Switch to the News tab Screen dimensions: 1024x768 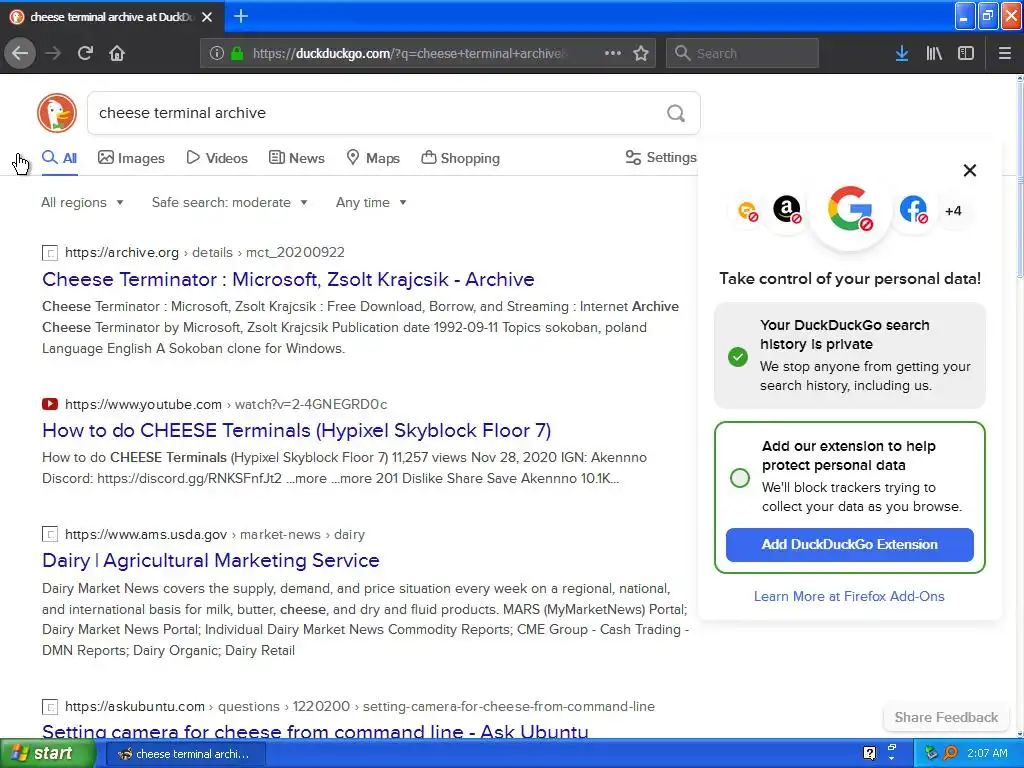pyautogui.click(x=296, y=158)
